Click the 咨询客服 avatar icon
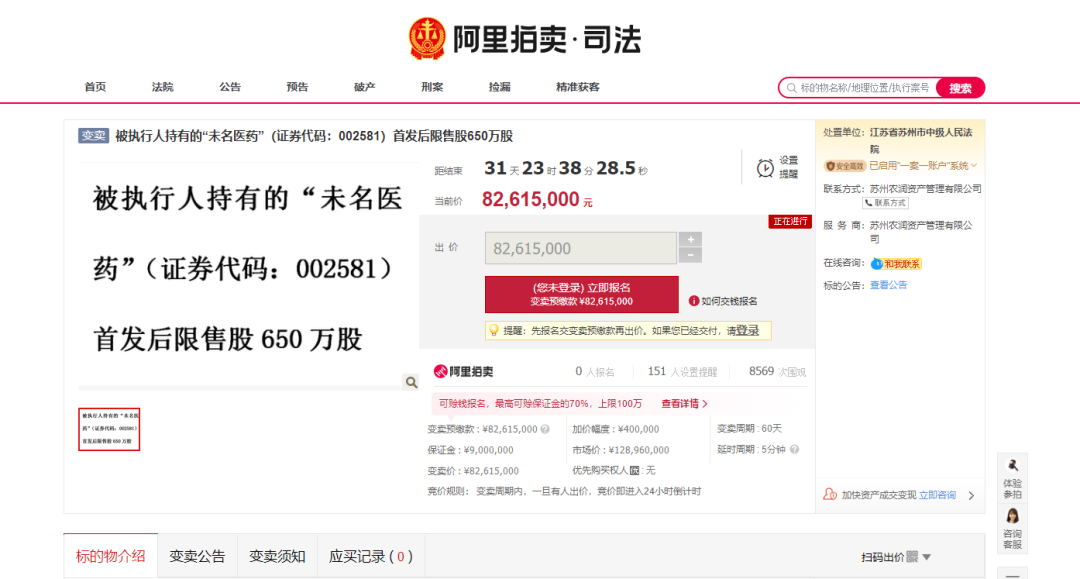This screenshot has height=579, width=1080. [x=1012, y=516]
